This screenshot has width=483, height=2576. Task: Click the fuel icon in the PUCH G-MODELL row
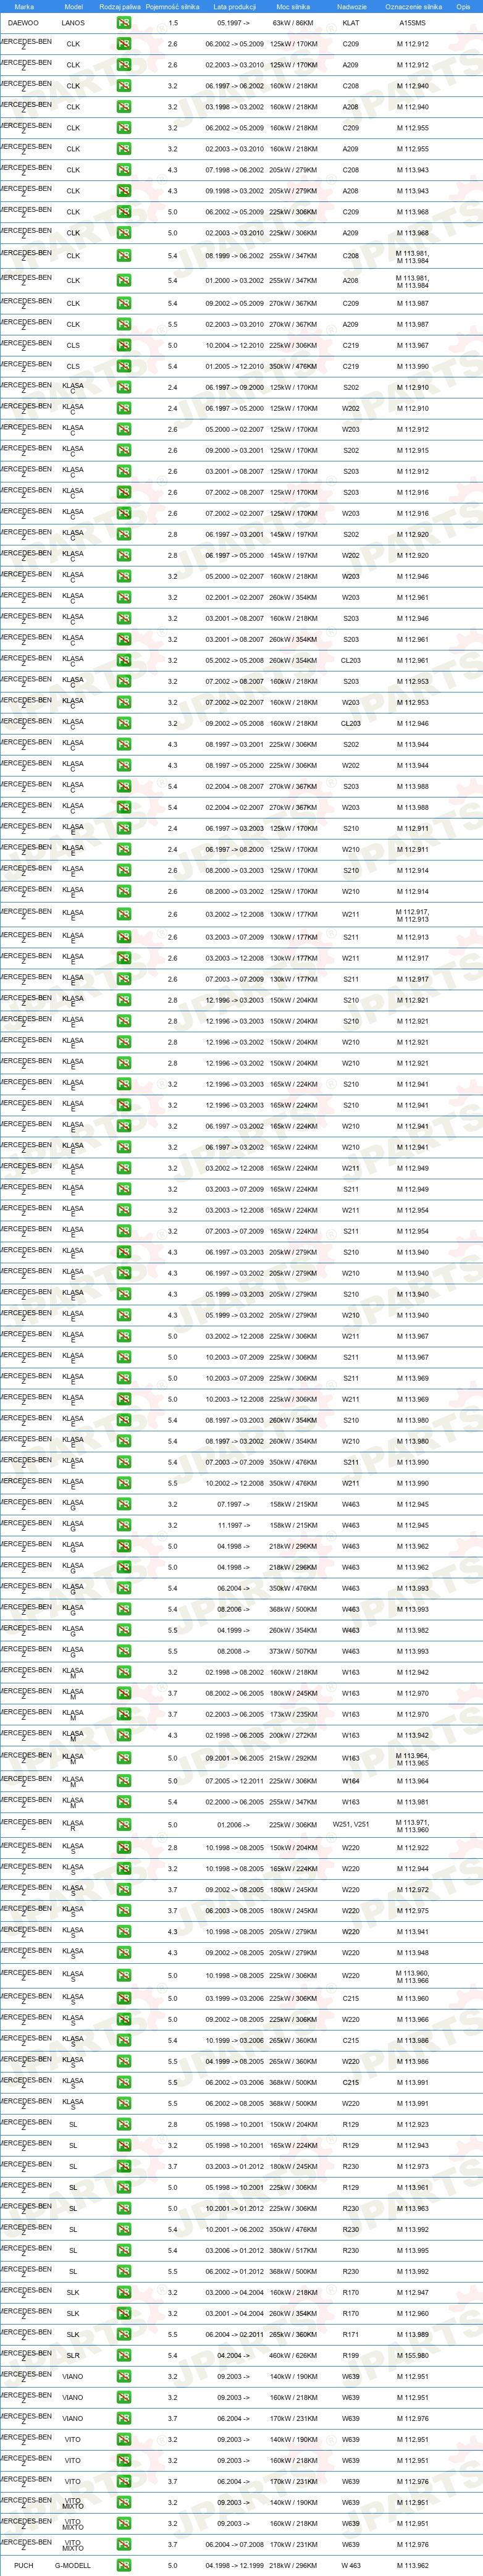coord(123,2565)
